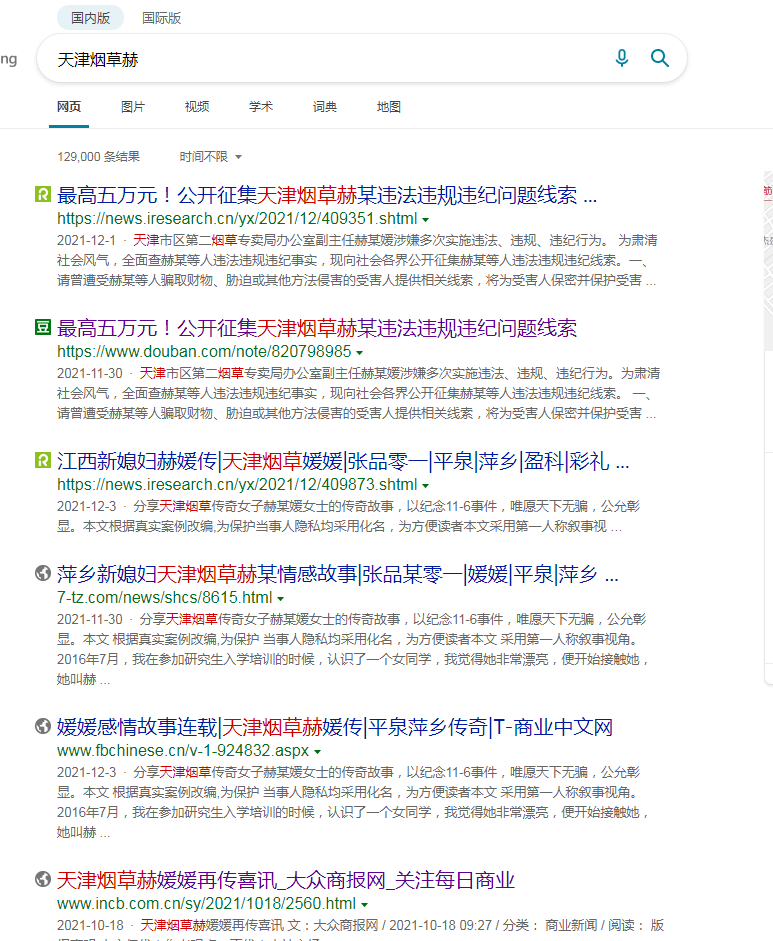
Task: Switch to the 学术 tab
Action: (x=260, y=107)
